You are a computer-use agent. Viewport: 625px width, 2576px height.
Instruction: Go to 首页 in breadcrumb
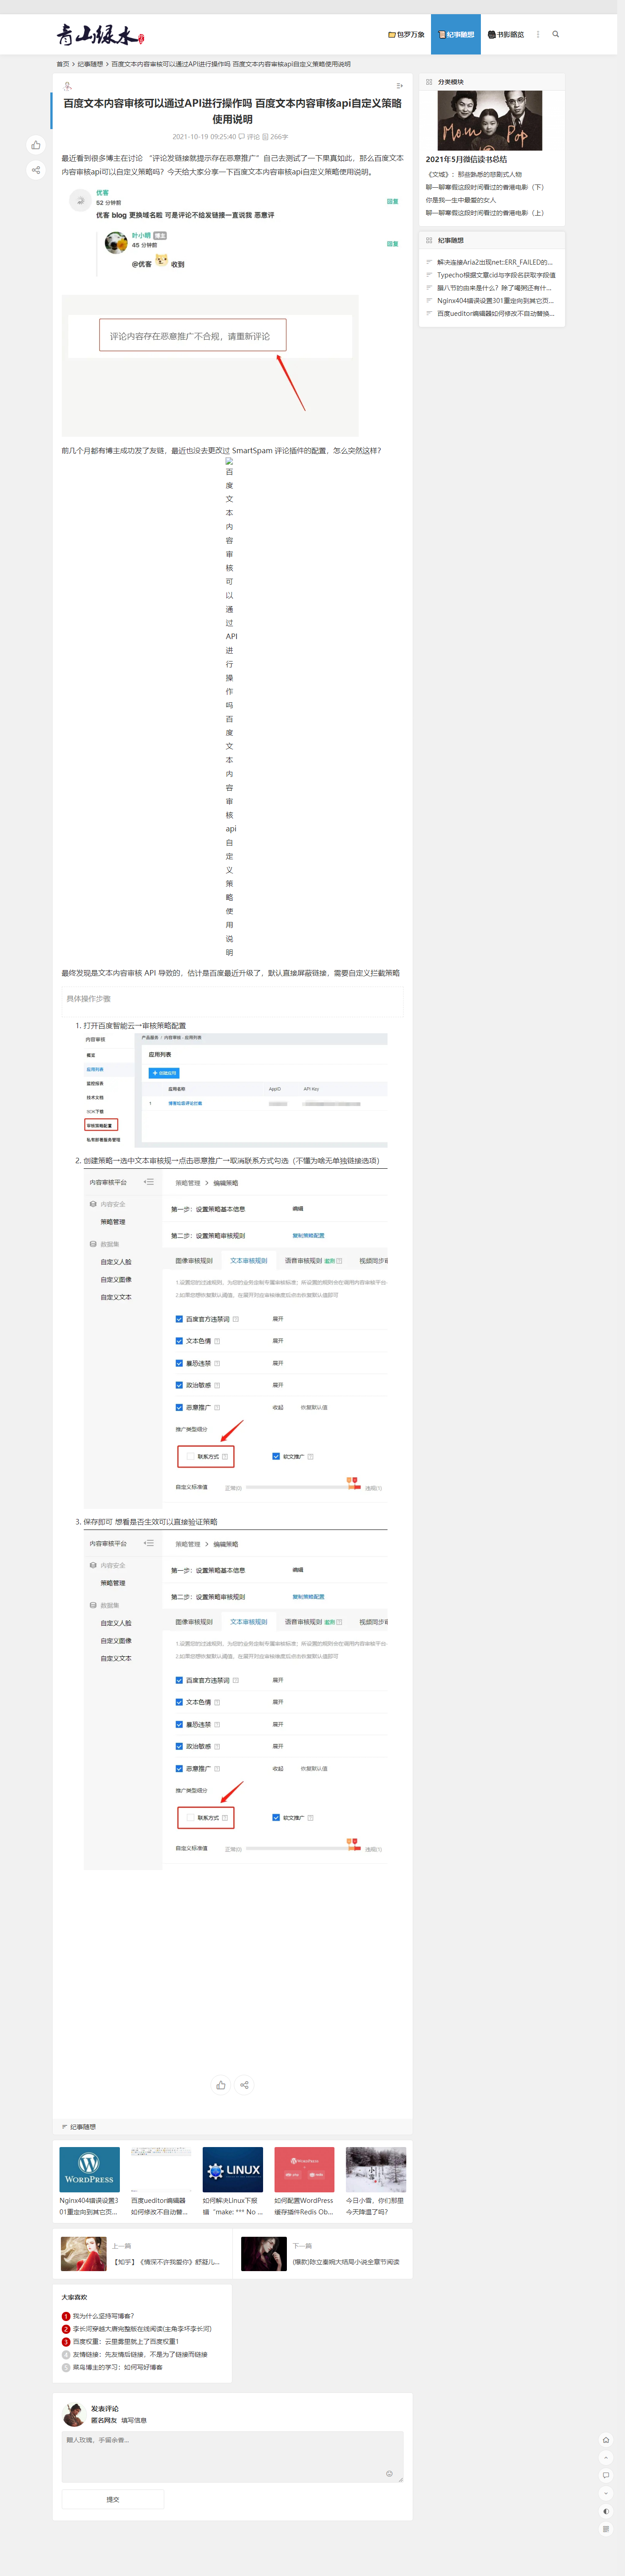pos(63,64)
